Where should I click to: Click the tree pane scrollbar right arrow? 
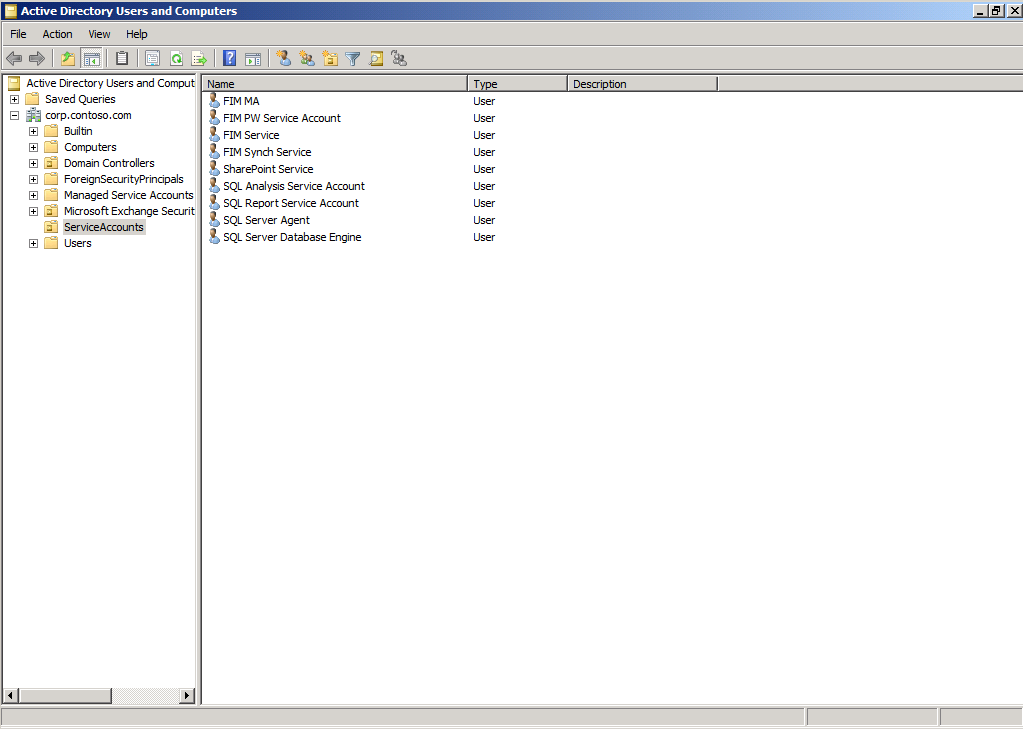tap(187, 696)
